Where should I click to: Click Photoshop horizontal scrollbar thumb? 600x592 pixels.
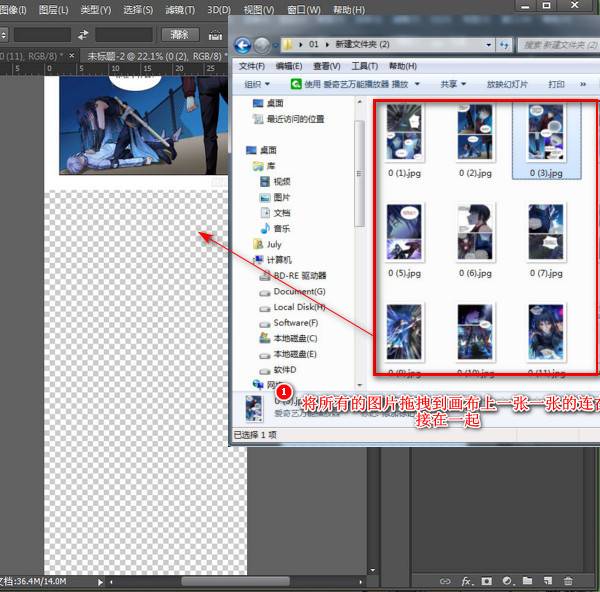point(235,582)
